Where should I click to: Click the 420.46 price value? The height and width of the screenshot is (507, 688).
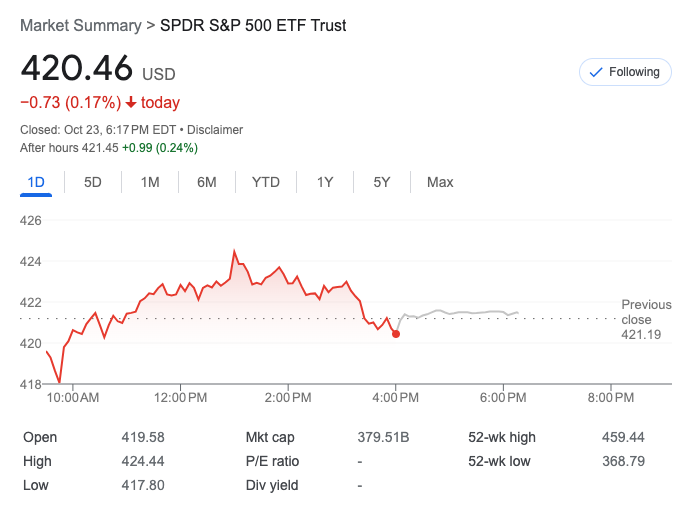77,68
